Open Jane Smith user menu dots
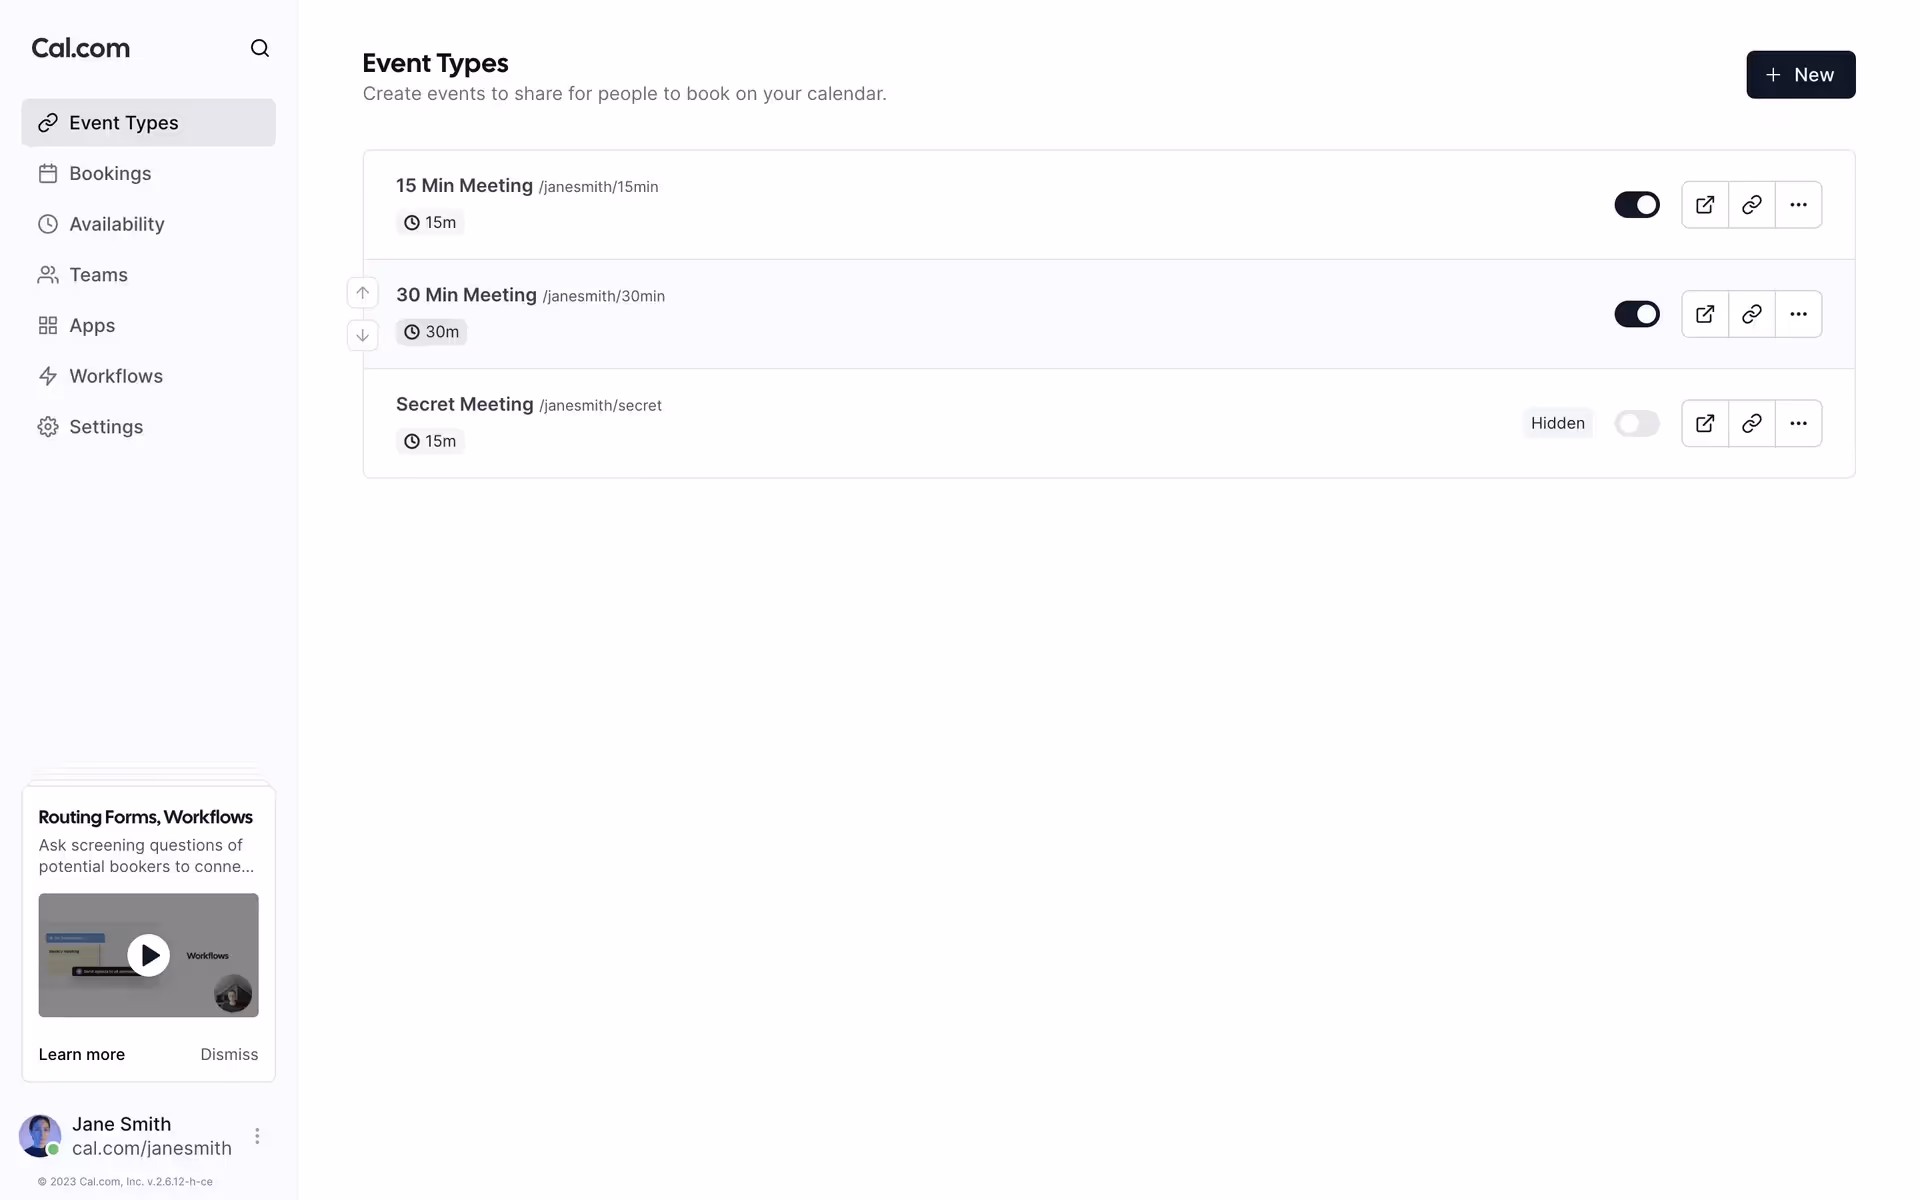Screen dimensions: 1920x1200 coord(257,1136)
